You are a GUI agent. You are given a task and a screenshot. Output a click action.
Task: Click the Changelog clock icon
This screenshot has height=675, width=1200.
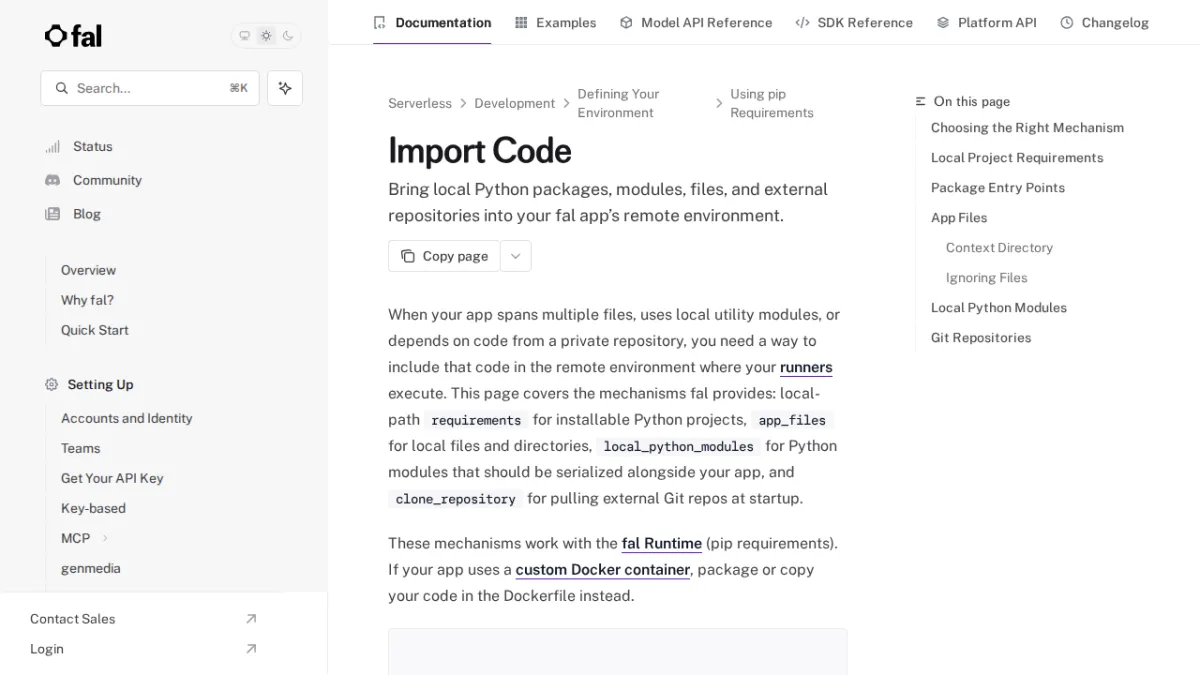[1067, 22]
